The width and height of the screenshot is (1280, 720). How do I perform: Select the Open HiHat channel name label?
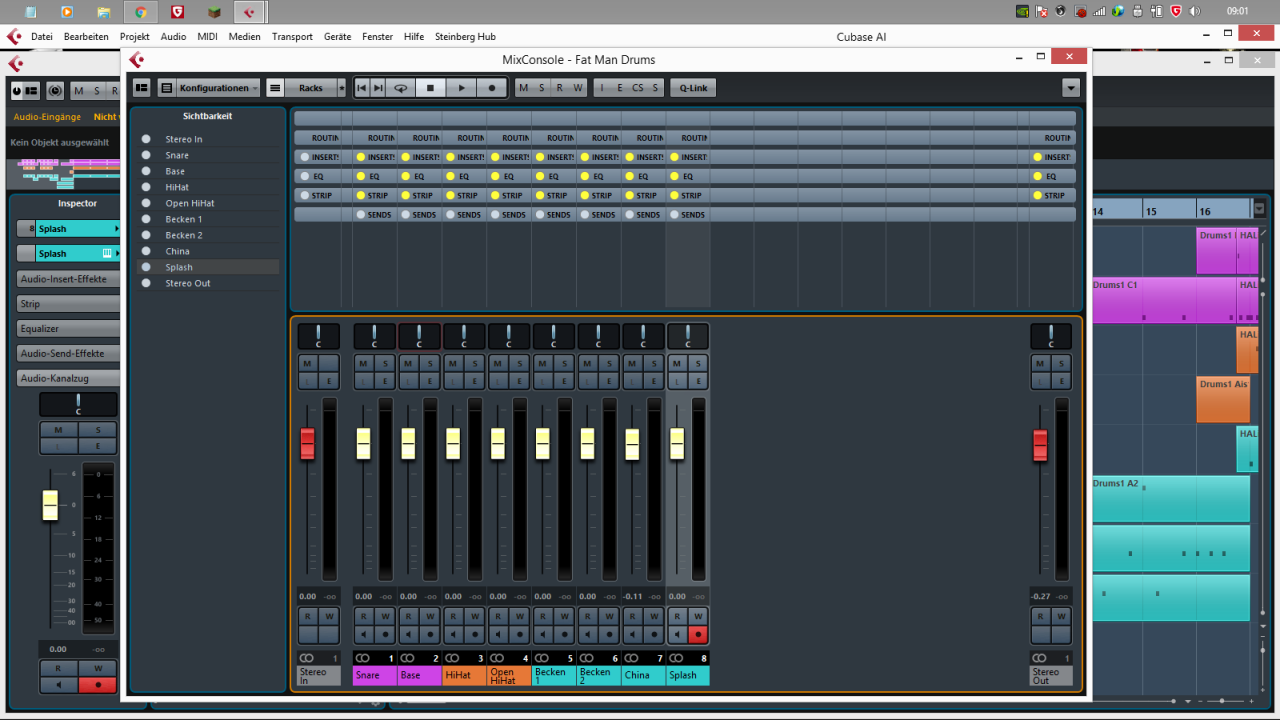[509, 676]
